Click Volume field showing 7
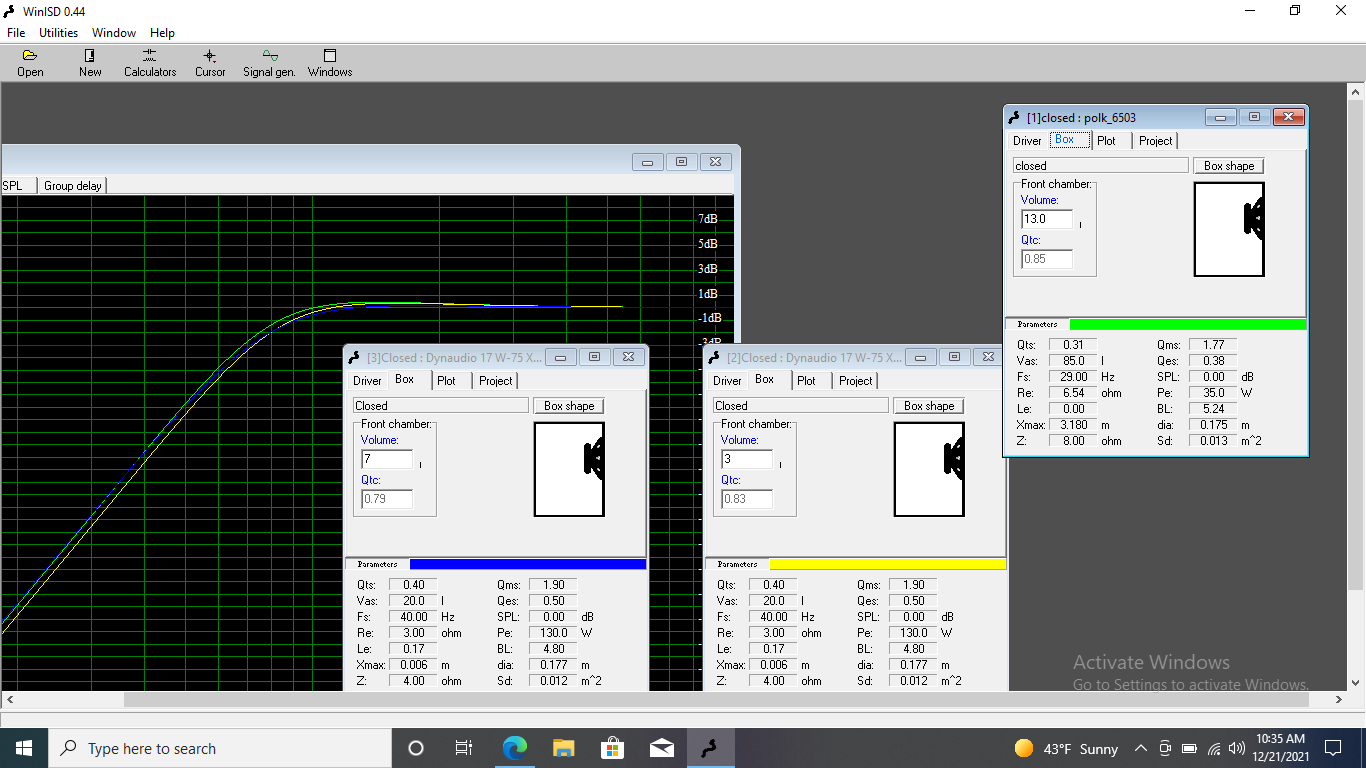This screenshot has width=1366, height=768. (x=387, y=459)
